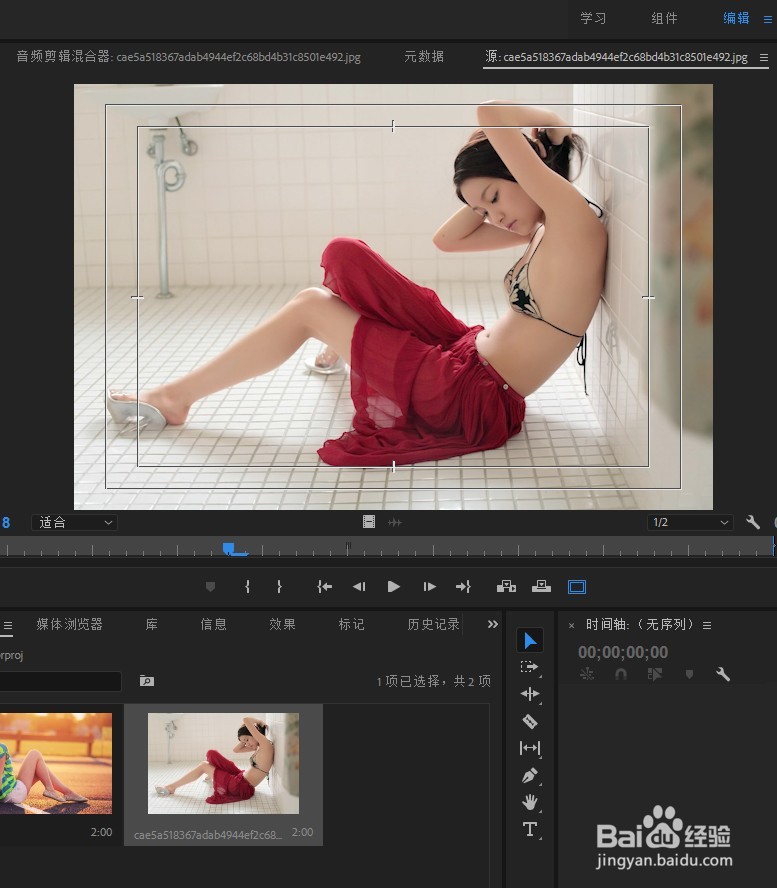Switch to 编辑 workspace
This screenshot has height=888, width=777.
click(736, 18)
